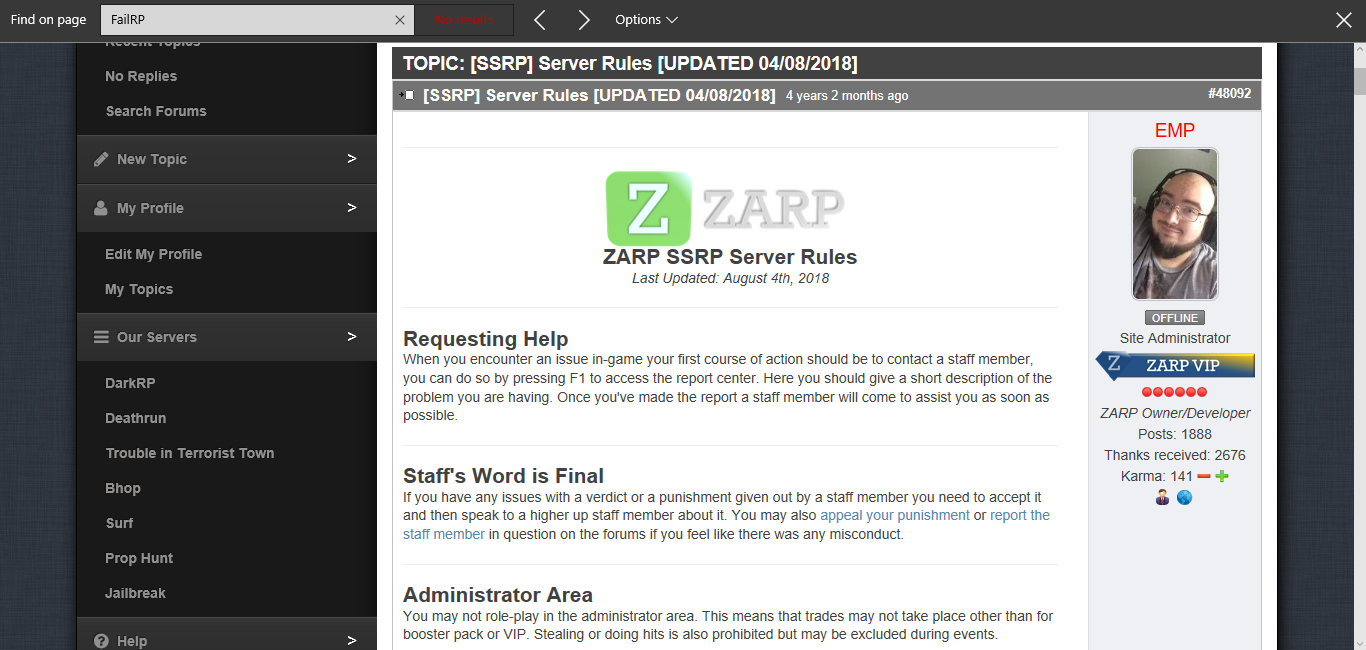Clear the find-on-page search field

pos(399,20)
